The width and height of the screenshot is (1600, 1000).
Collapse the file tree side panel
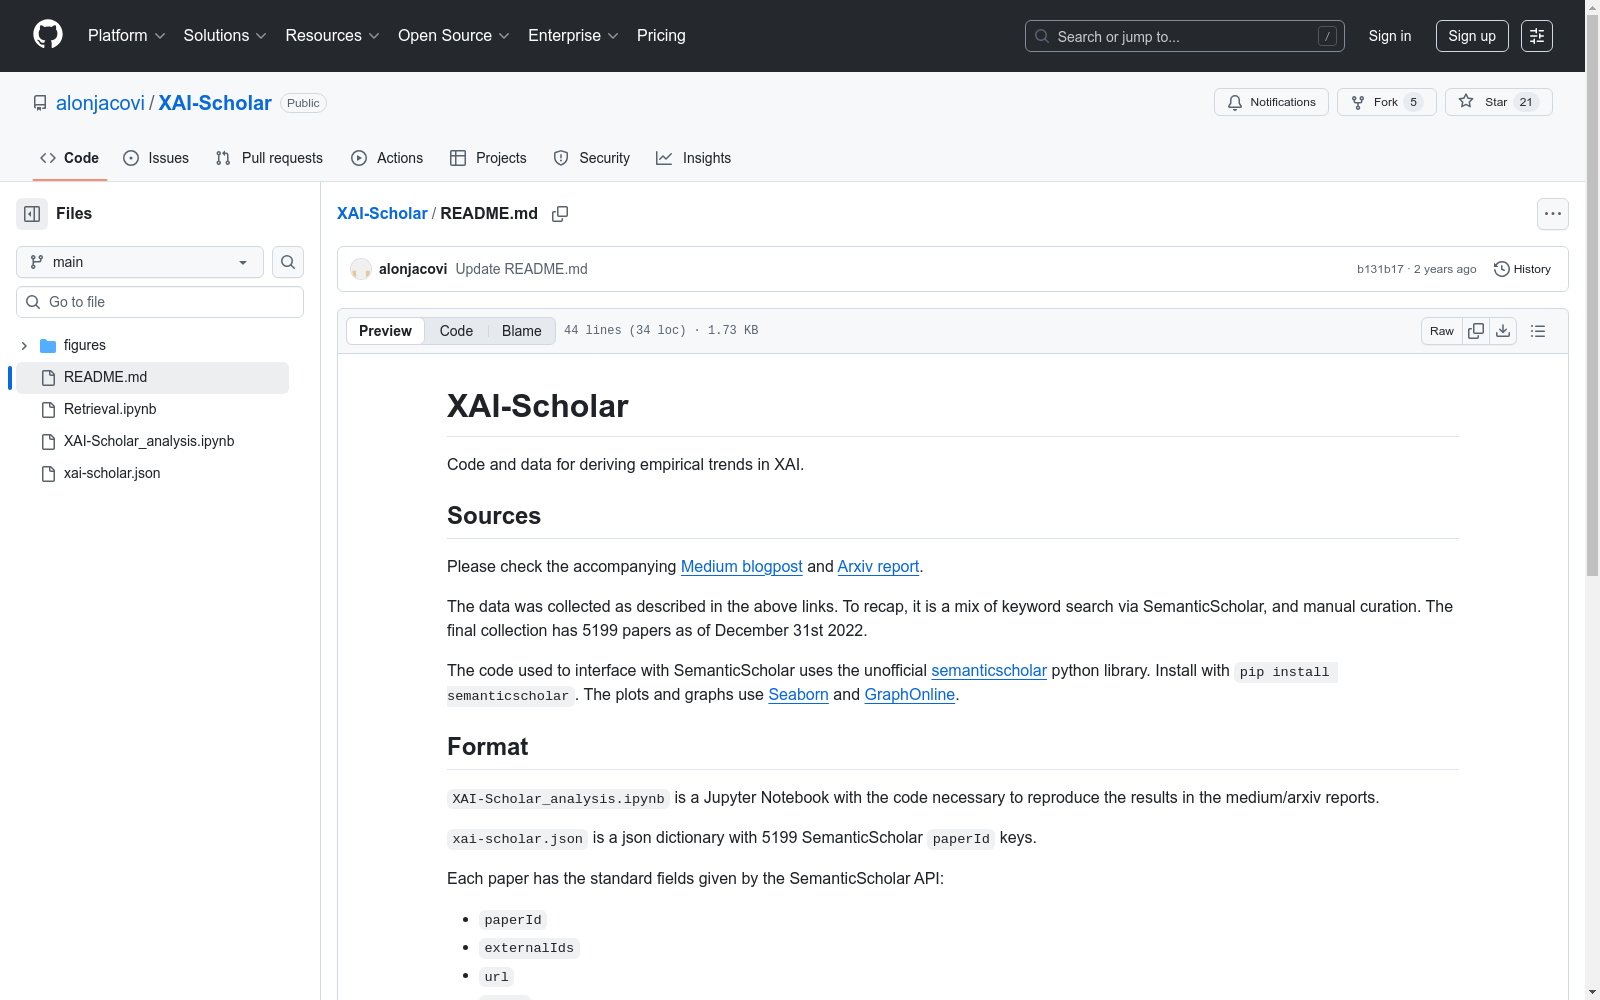point(32,214)
